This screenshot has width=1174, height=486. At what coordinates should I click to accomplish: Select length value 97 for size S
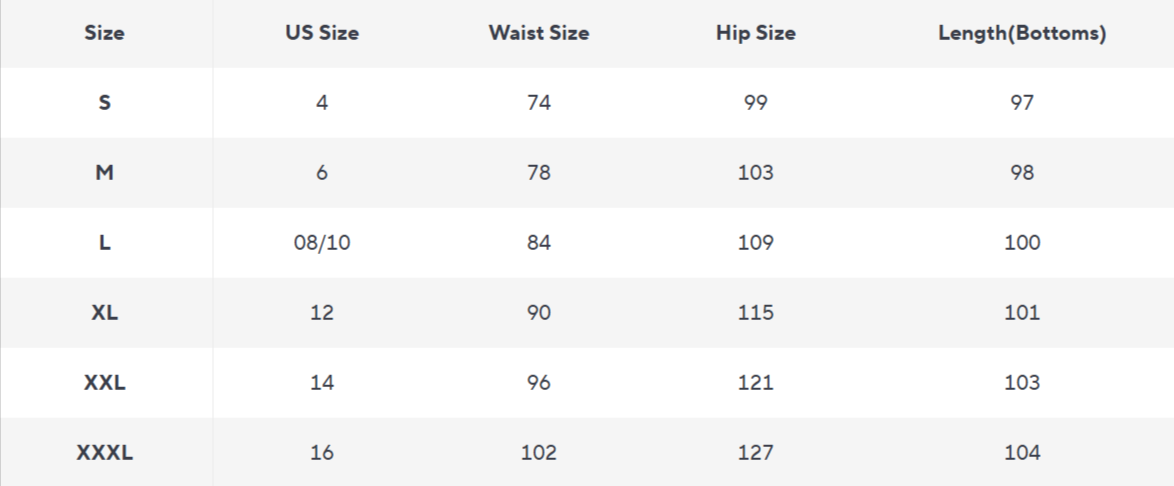[1022, 102]
